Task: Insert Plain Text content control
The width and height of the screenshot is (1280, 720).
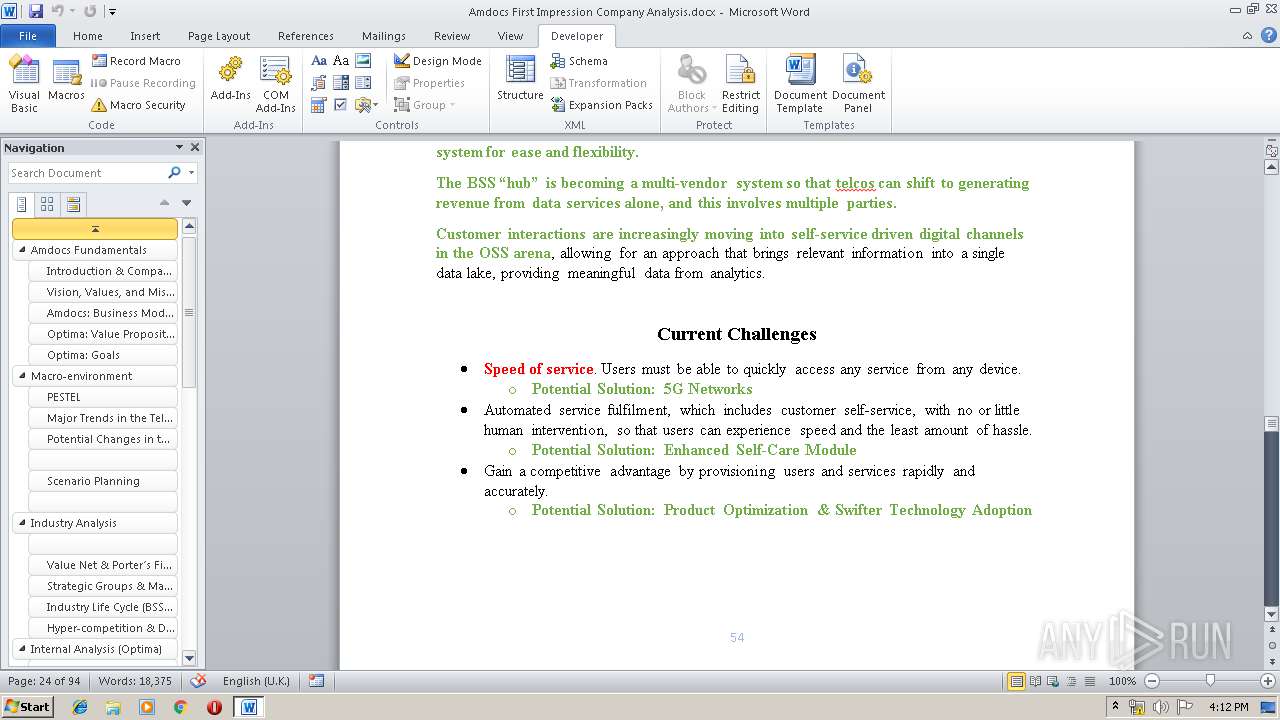Action: tap(341, 61)
